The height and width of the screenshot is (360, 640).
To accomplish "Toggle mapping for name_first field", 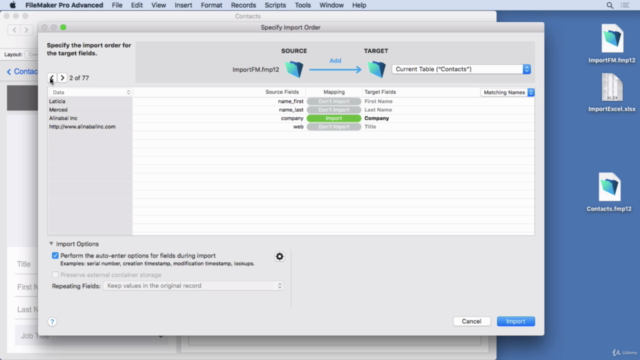I will 334,101.
